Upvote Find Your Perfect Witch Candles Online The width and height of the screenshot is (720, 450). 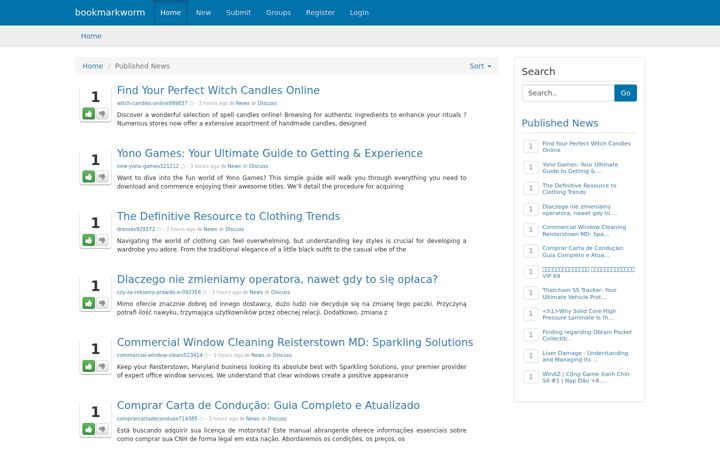coord(89,113)
